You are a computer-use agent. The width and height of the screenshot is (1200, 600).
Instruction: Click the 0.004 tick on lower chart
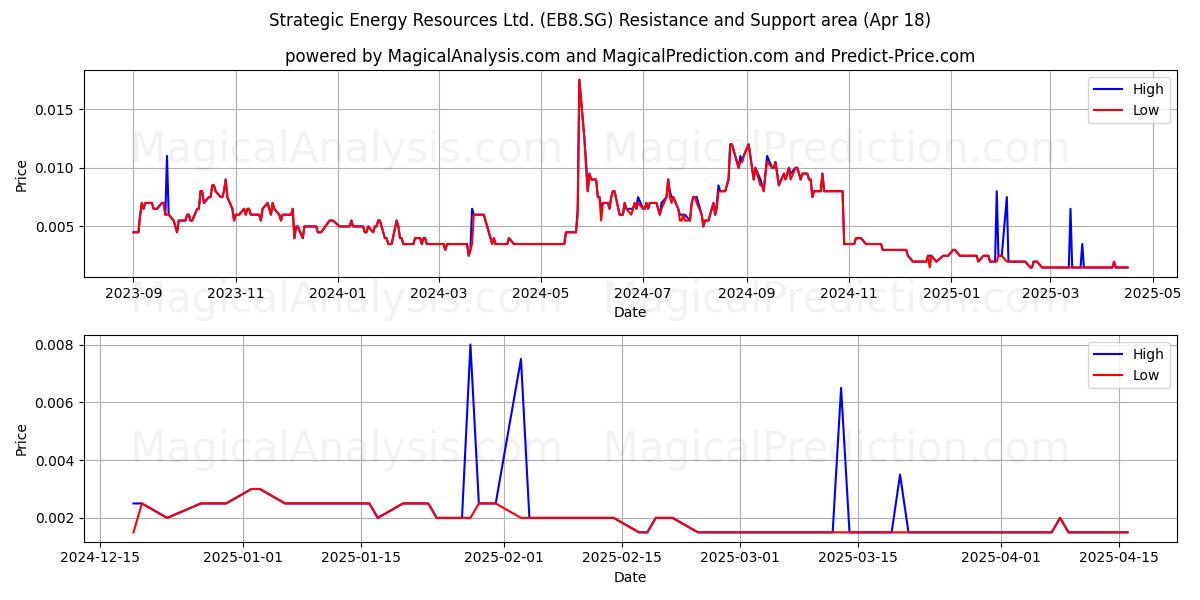tap(57, 461)
